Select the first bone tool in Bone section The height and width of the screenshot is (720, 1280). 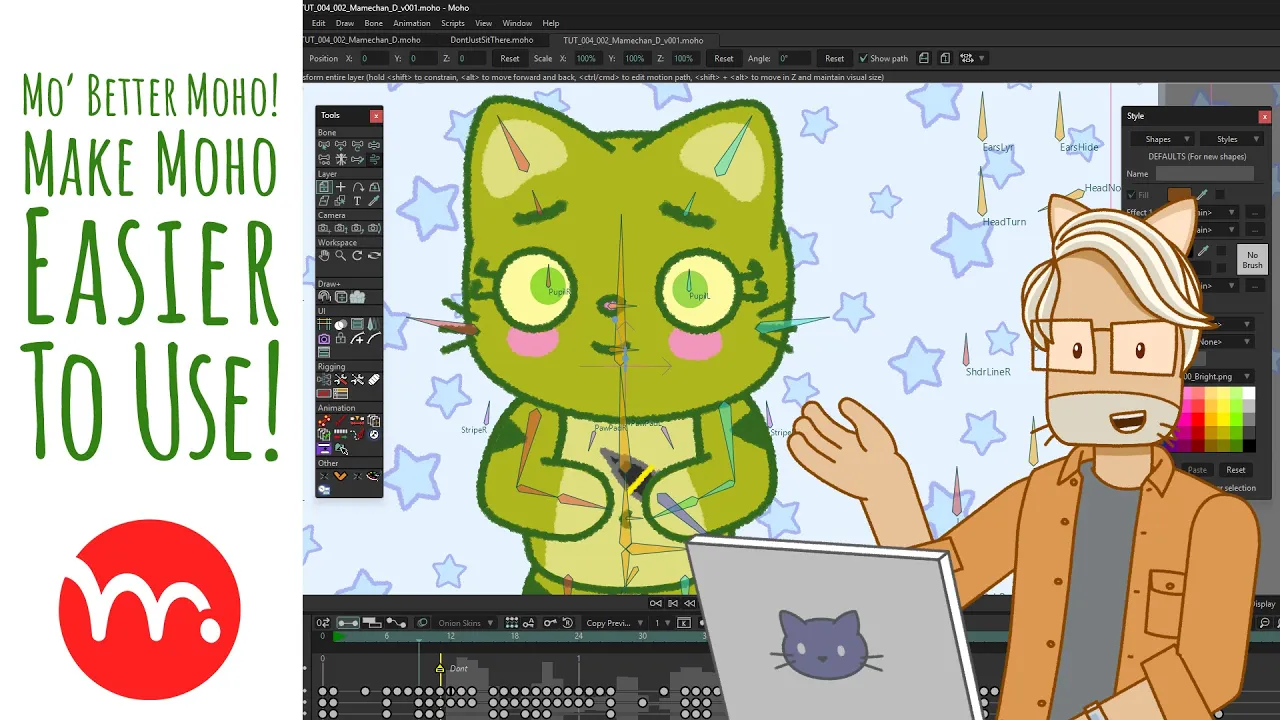[324, 145]
